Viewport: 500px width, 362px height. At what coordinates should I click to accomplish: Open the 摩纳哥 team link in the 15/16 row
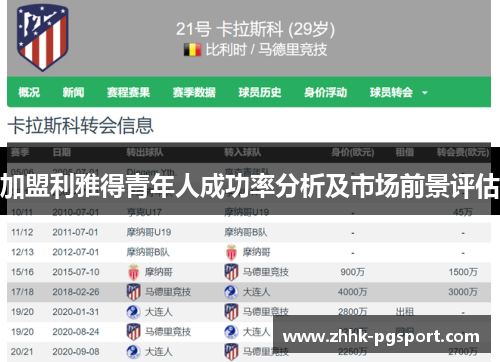click(158, 272)
